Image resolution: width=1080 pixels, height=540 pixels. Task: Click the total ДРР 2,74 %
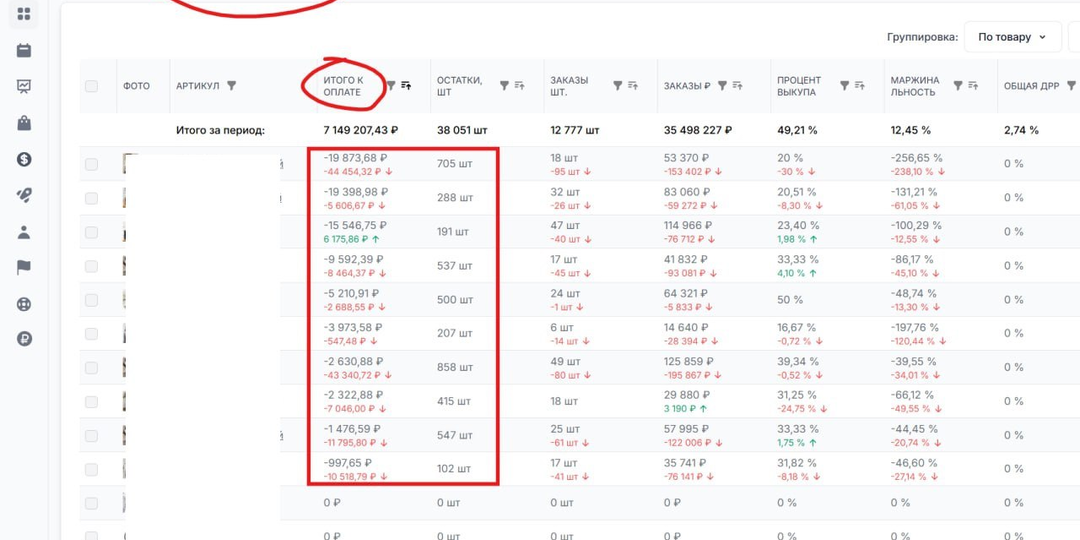[x=1021, y=129]
